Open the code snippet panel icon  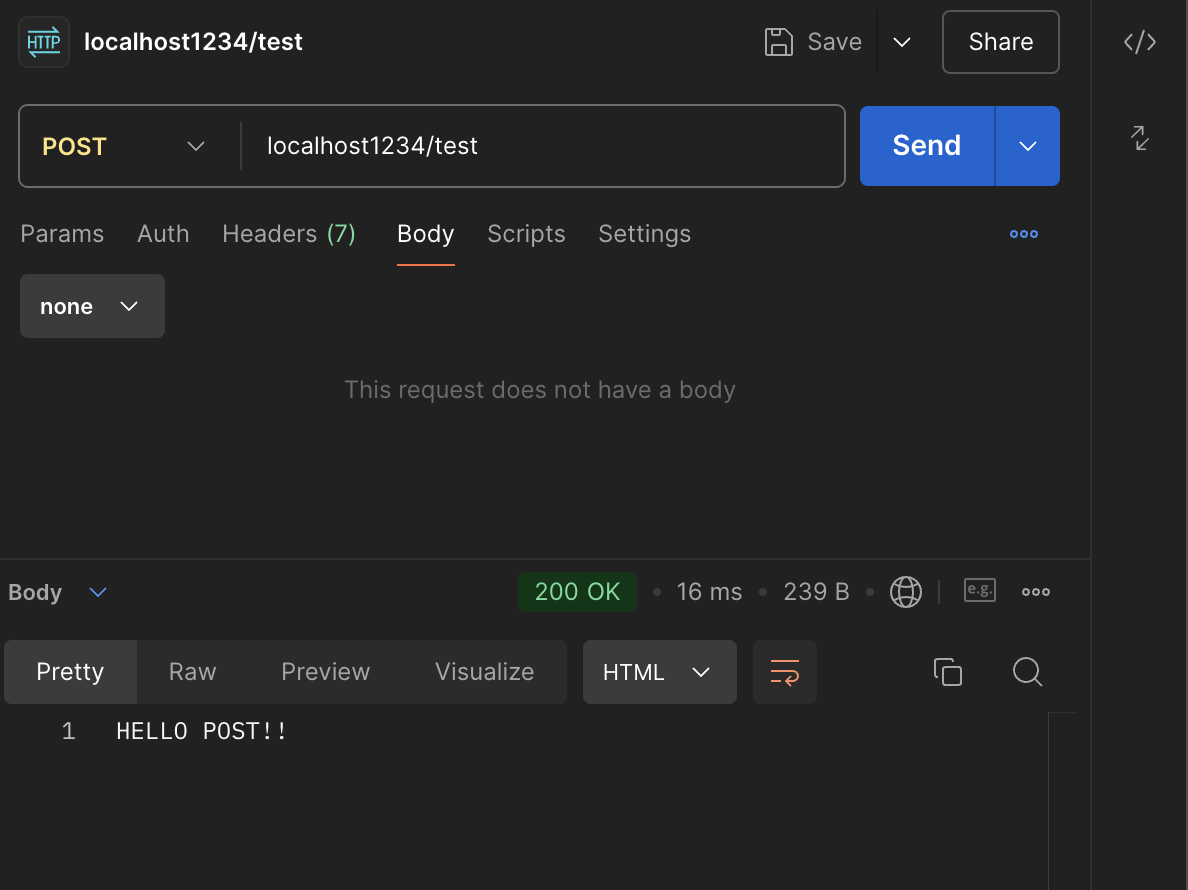point(1140,42)
